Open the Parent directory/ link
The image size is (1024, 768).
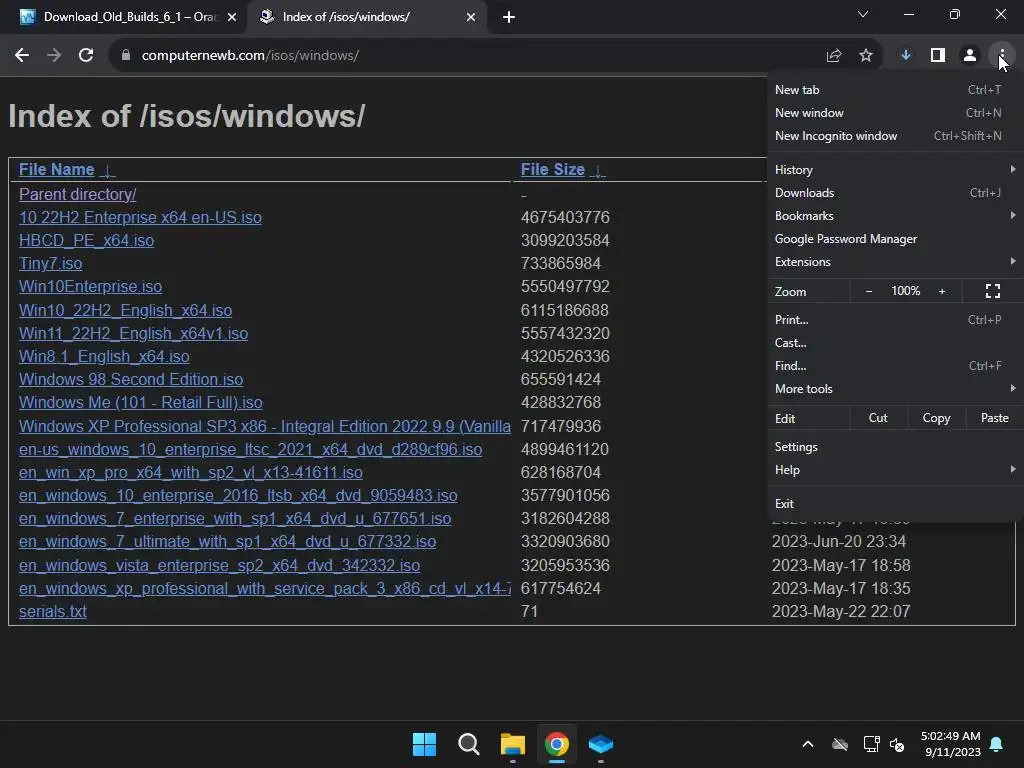[x=78, y=195]
